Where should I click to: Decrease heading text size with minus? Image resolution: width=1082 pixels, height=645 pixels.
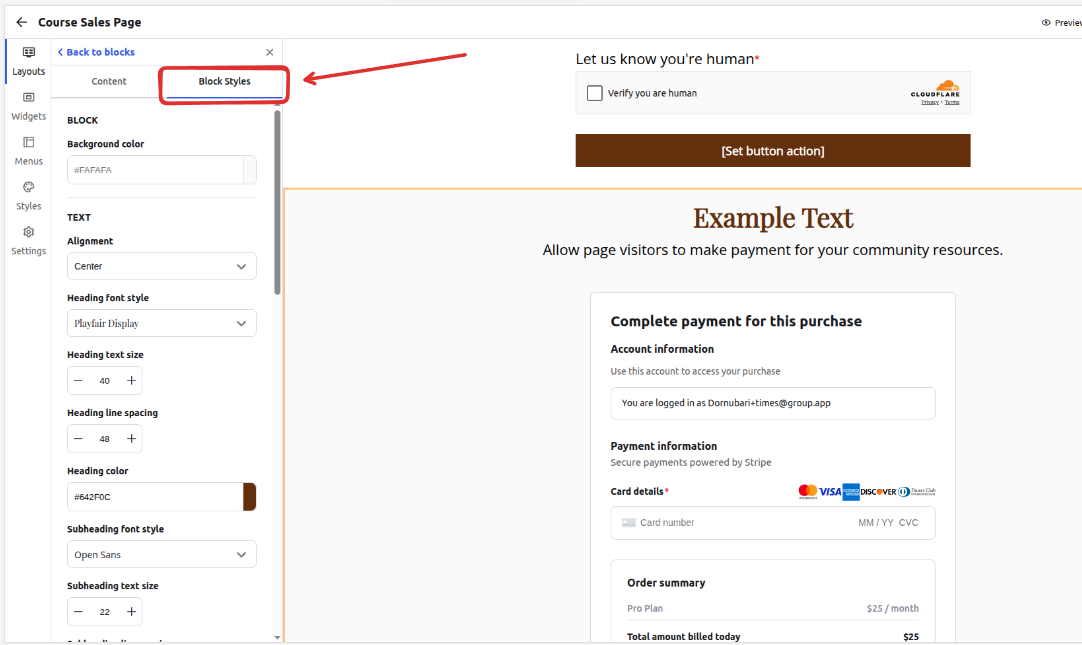[79, 381]
